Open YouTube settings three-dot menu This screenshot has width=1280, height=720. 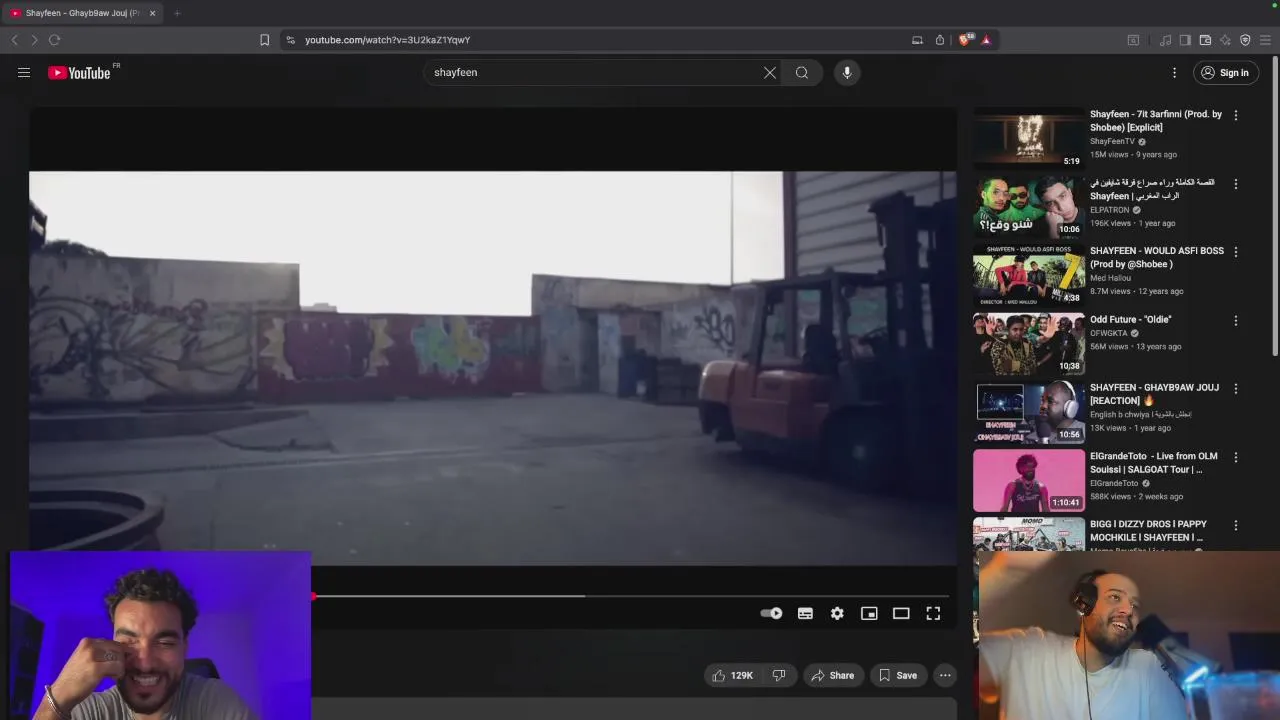[x=1174, y=72]
